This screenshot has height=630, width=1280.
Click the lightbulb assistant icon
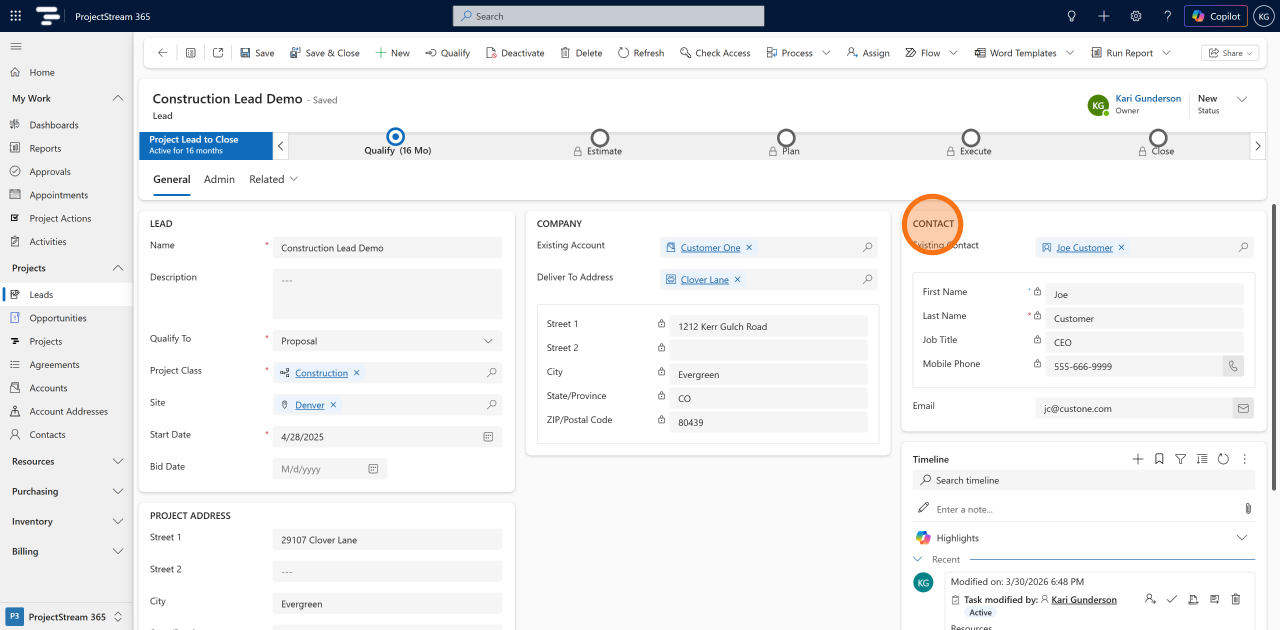(1072, 16)
